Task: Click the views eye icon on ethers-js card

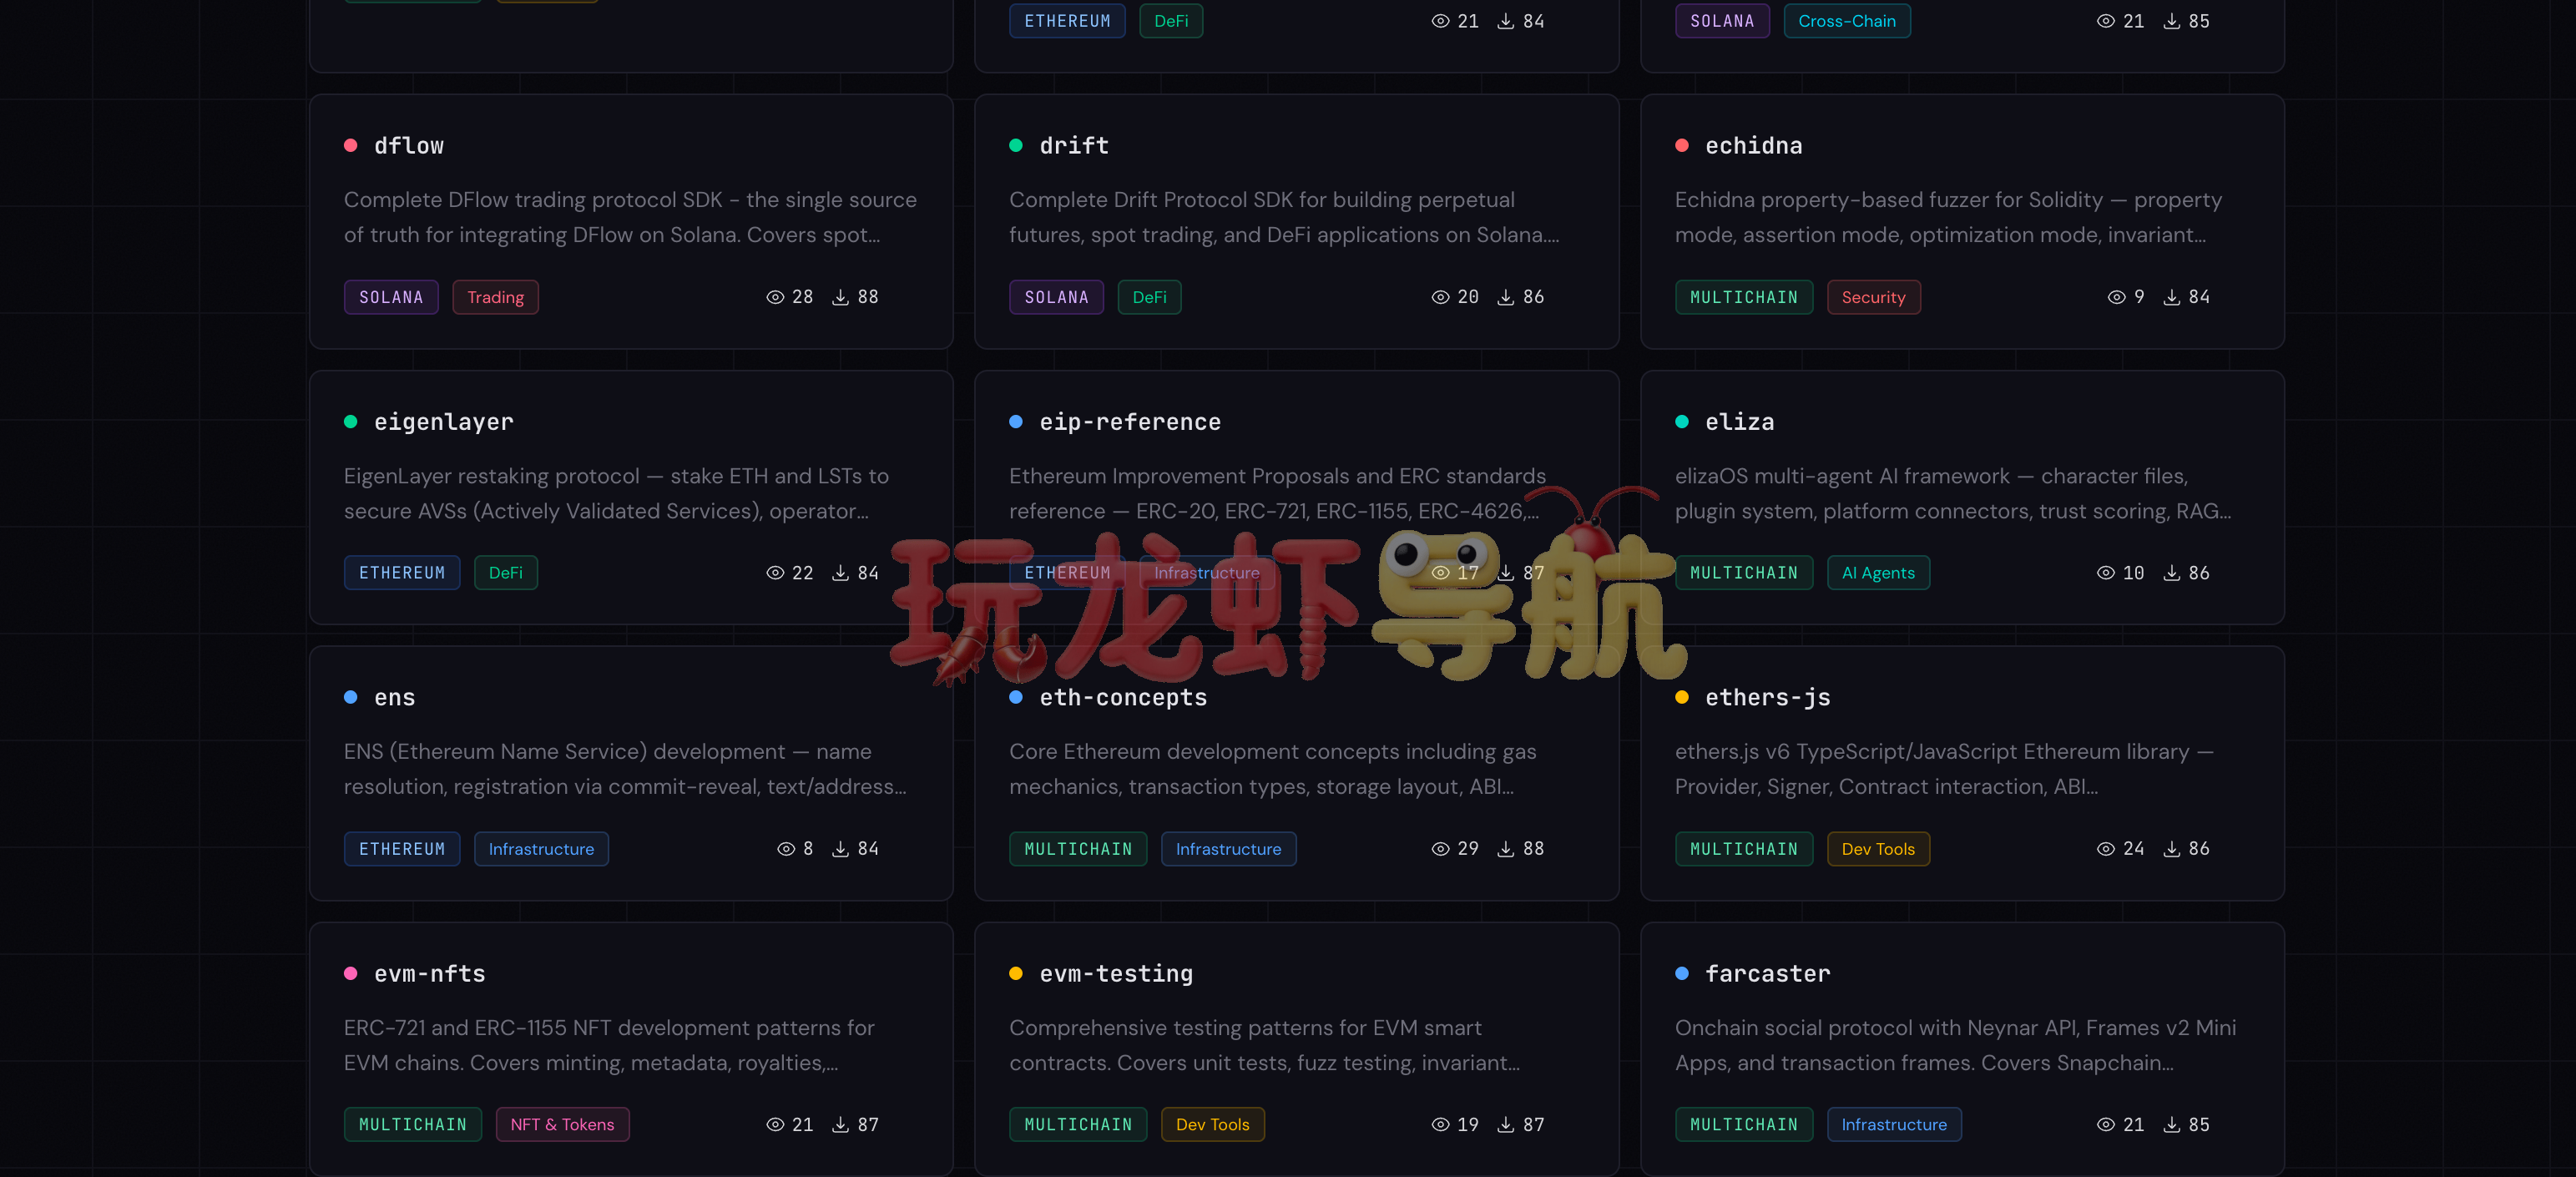Action: 2105,849
